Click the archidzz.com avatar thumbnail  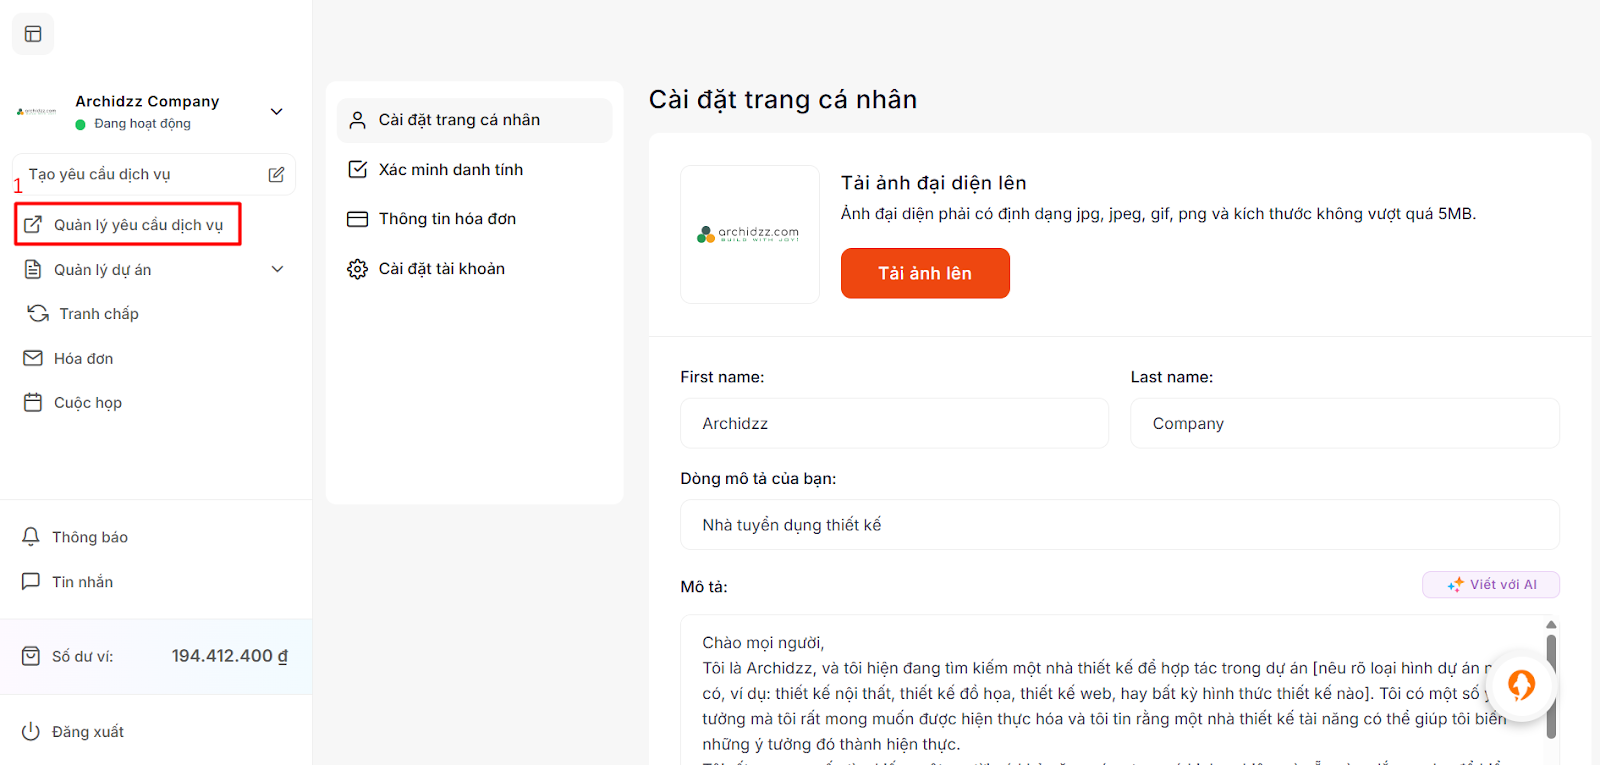point(750,235)
